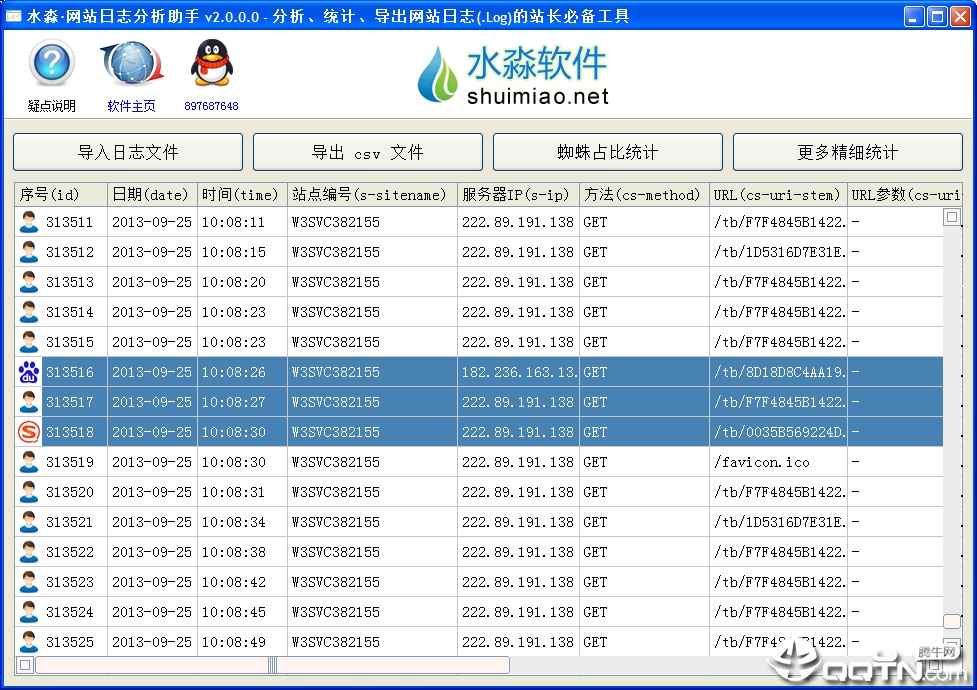The height and width of the screenshot is (690, 977).
Task: Open 软件主页 link text
Action: [x=131, y=106]
